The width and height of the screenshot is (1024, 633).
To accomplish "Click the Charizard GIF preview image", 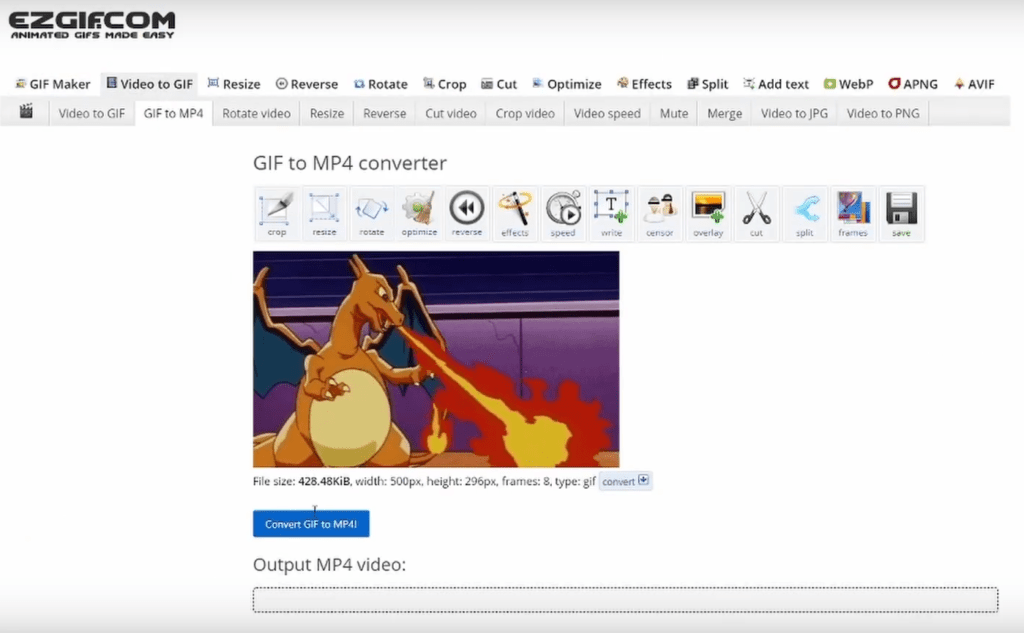I will [436, 359].
